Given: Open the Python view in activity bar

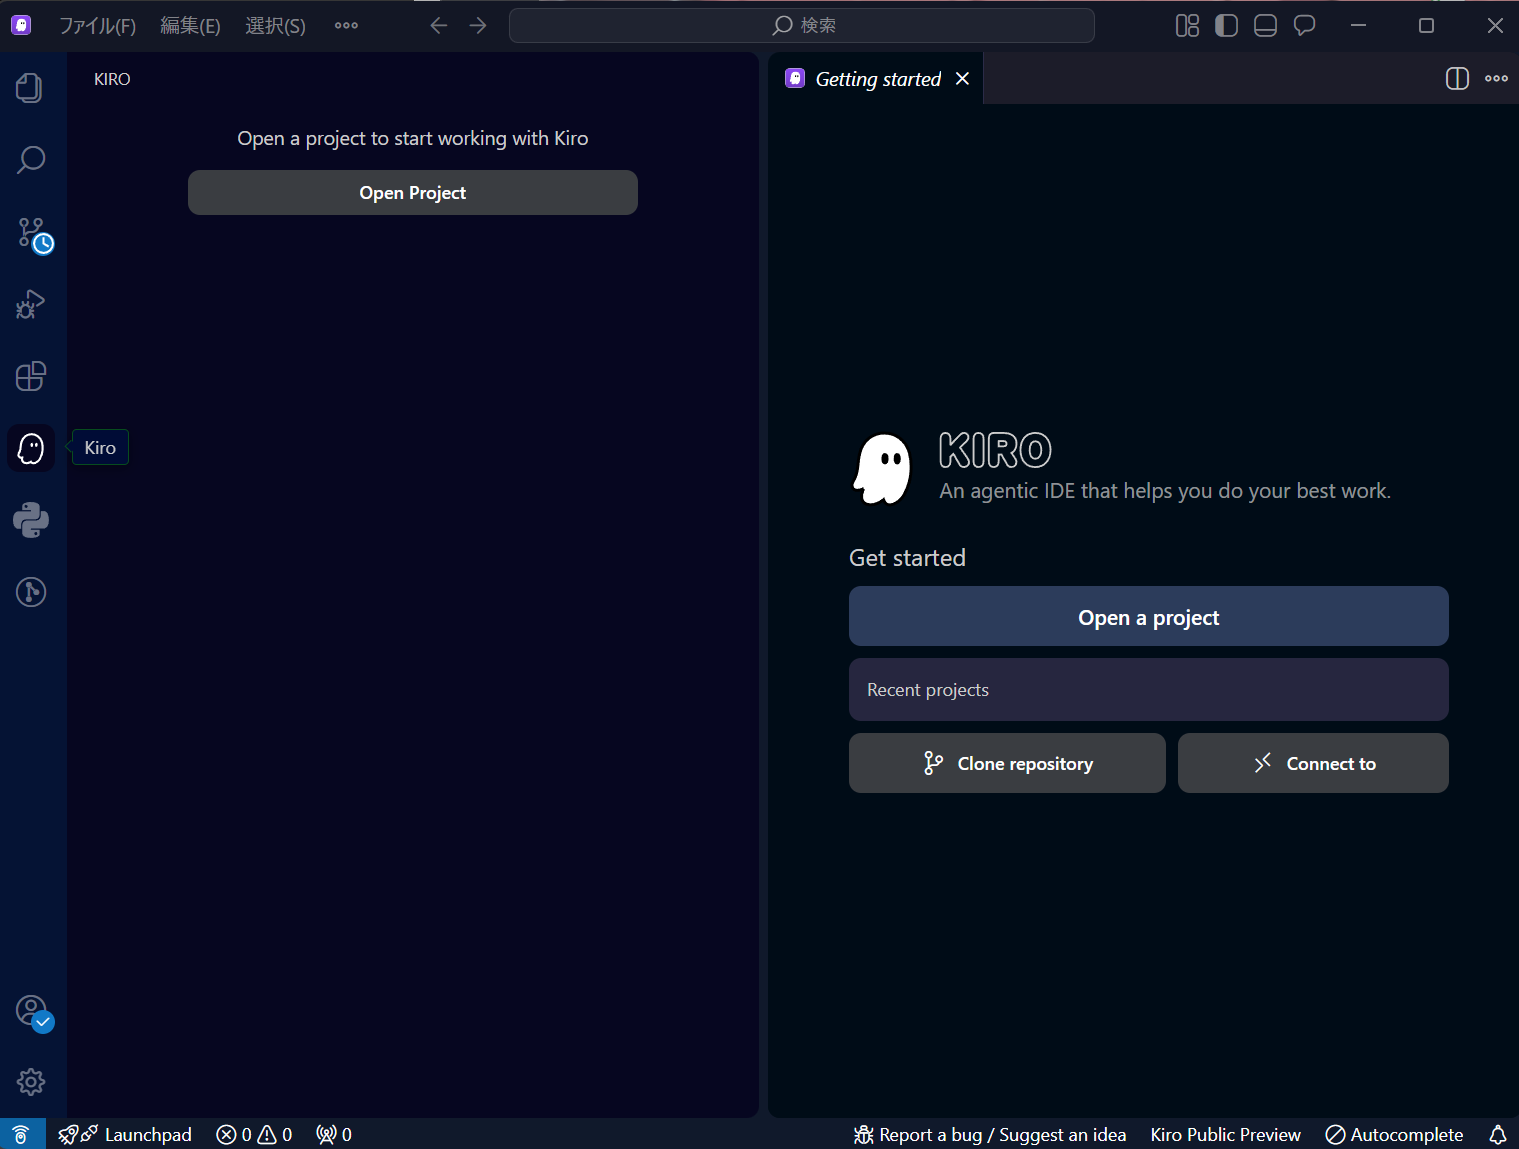Looking at the screenshot, I should coord(30,520).
